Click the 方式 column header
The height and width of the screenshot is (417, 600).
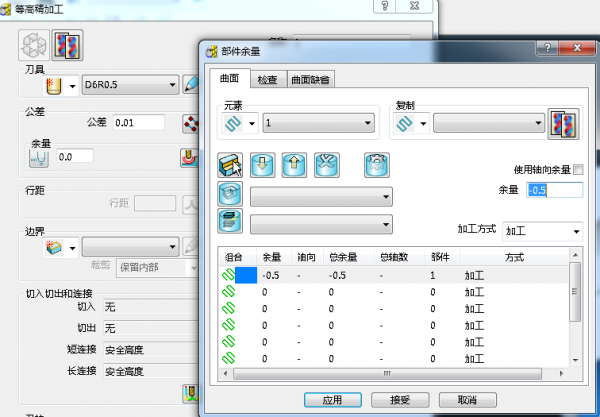(514, 257)
